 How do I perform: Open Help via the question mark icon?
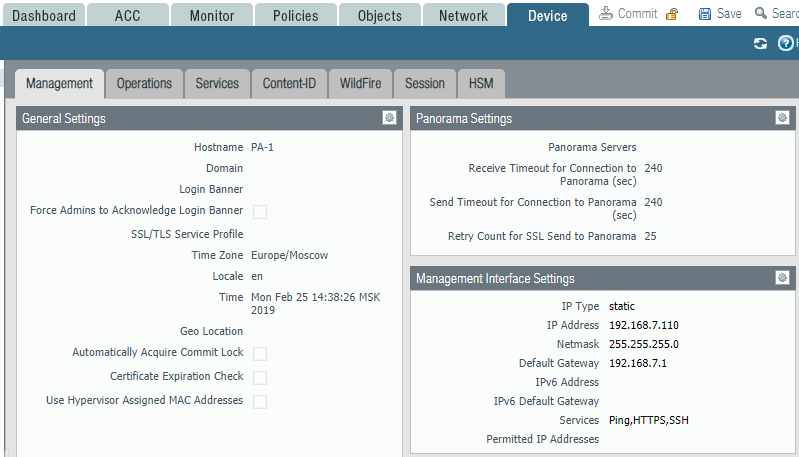785,43
